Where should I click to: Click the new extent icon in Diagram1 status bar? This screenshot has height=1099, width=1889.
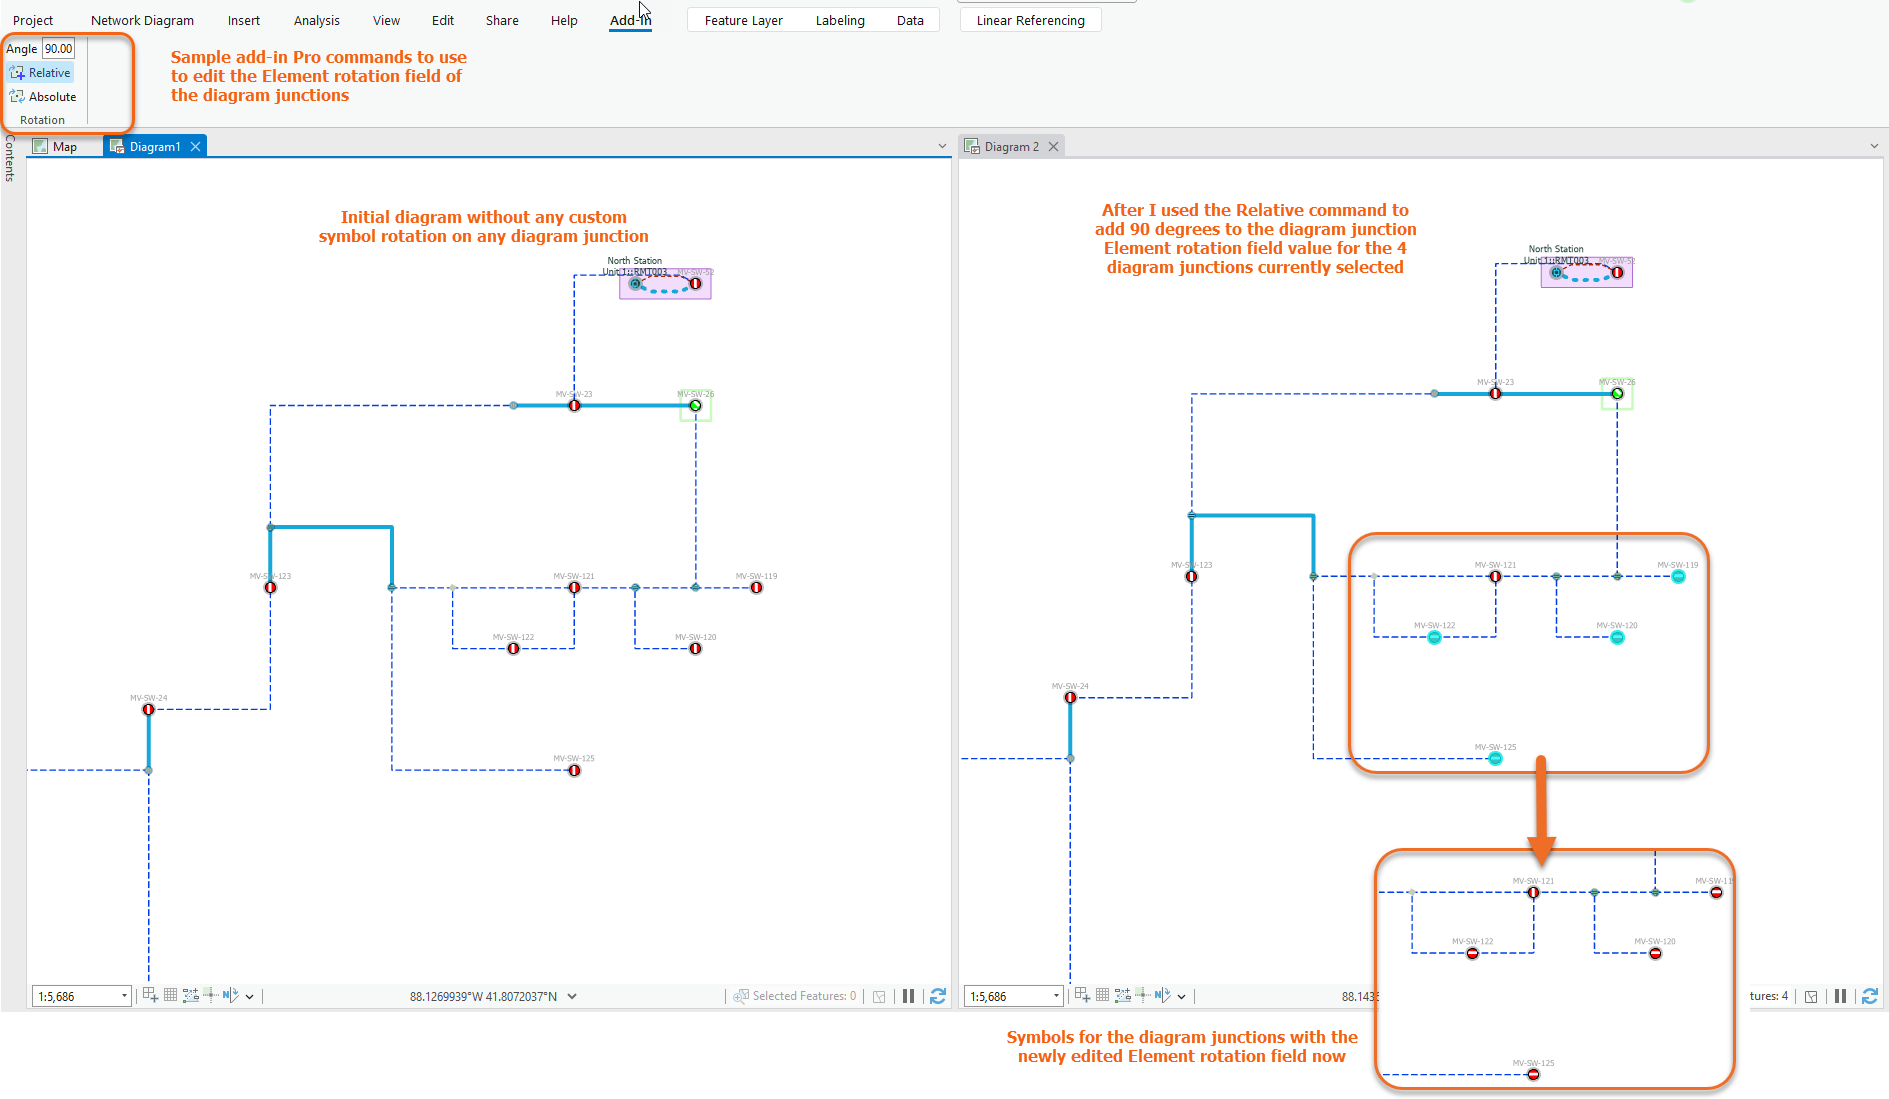pyautogui.click(x=149, y=995)
